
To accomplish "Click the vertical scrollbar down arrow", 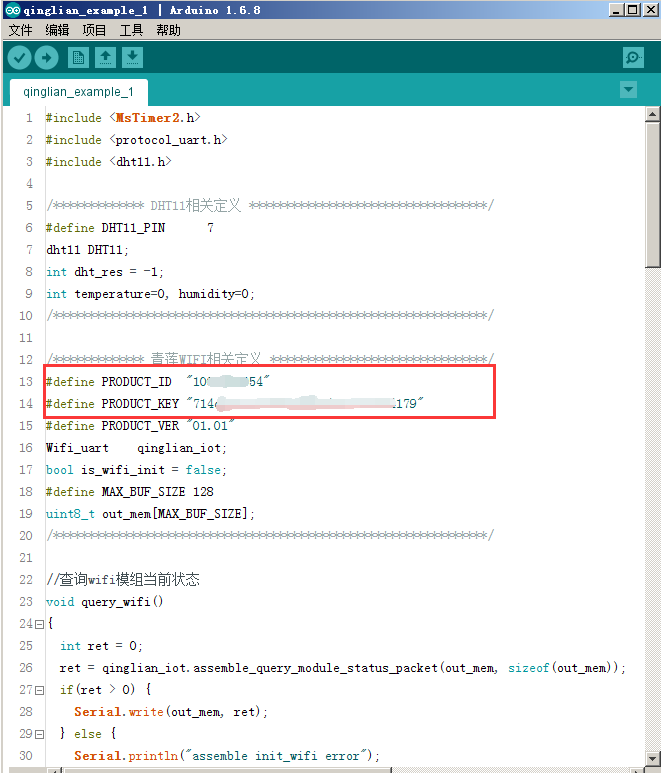I will [x=652, y=758].
